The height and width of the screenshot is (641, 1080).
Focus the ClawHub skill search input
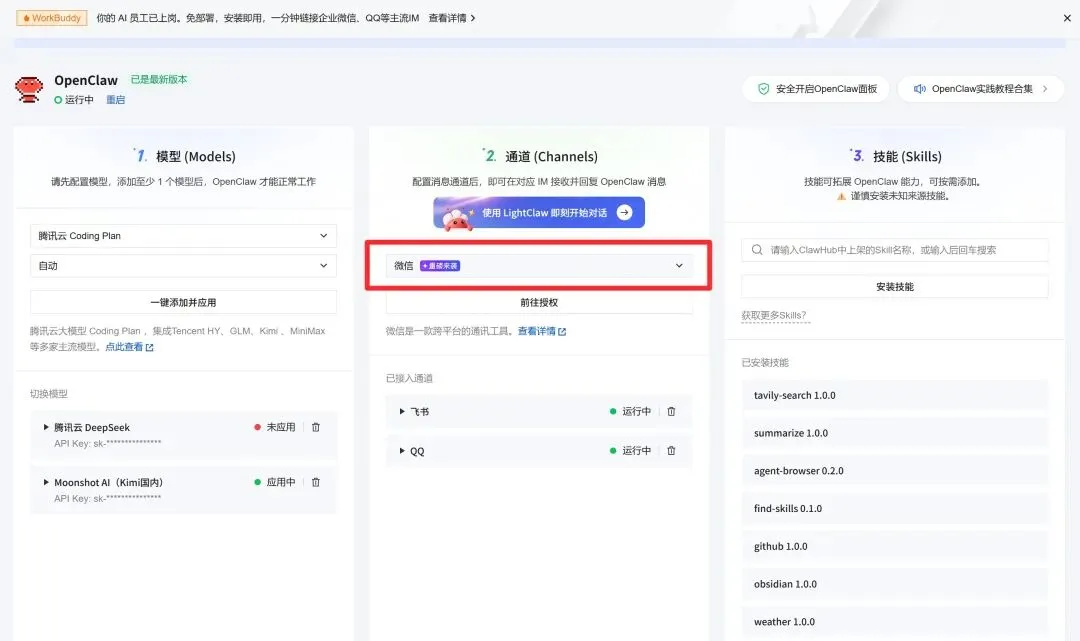895,250
